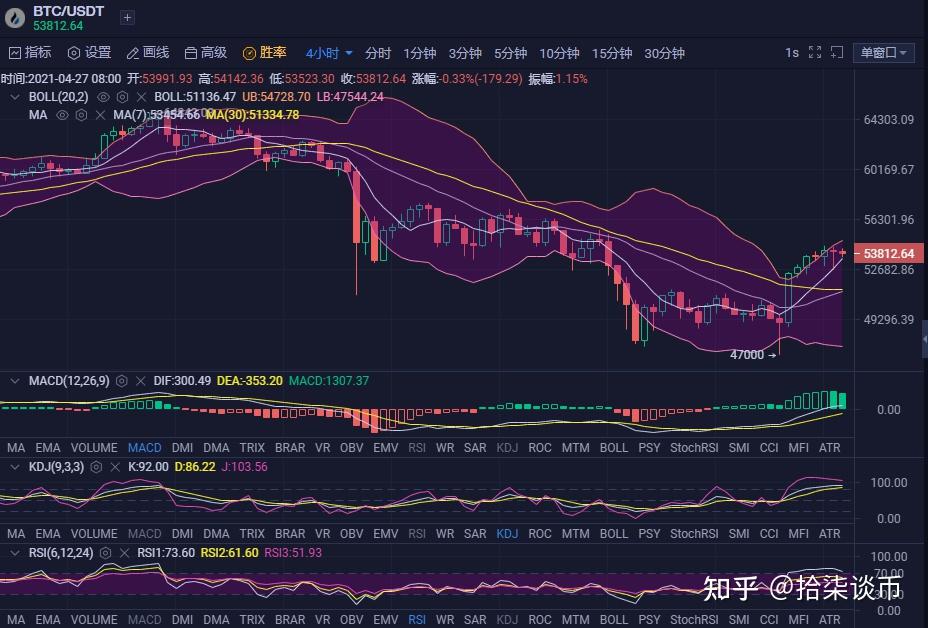
Task: Select TRIX in MACD panel indicator row
Action: 252,447
